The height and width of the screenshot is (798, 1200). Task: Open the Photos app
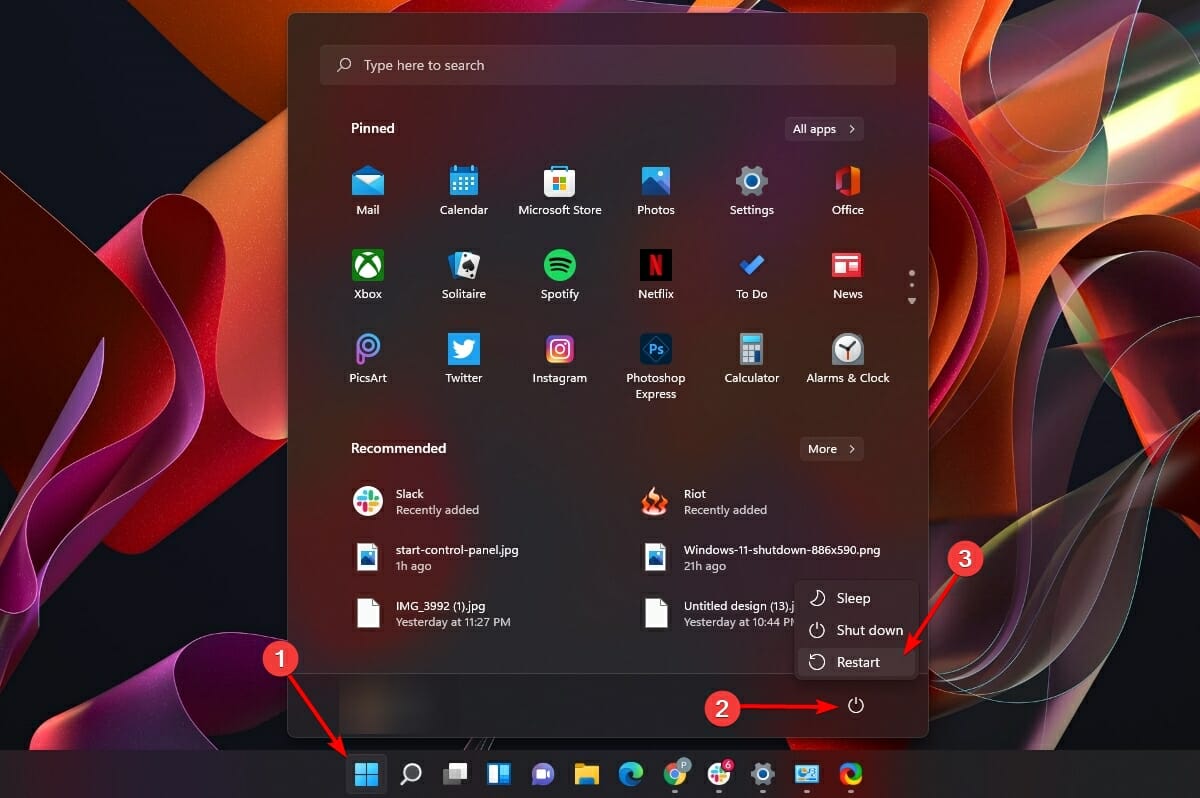click(x=655, y=190)
